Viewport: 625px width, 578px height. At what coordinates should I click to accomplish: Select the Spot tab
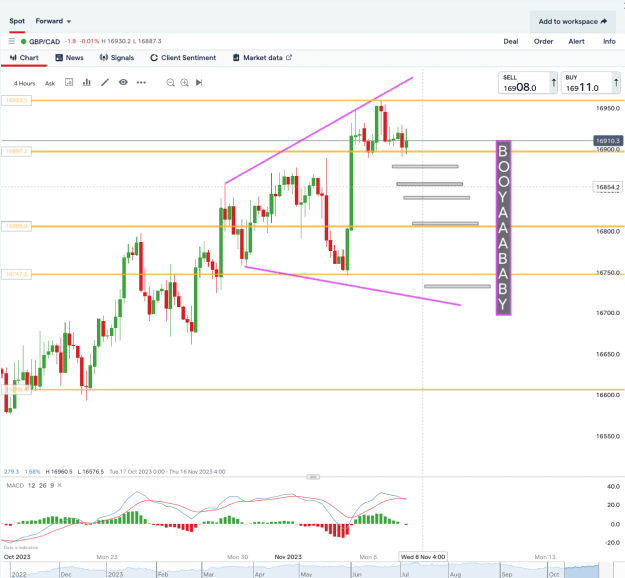[x=17, y=21]
